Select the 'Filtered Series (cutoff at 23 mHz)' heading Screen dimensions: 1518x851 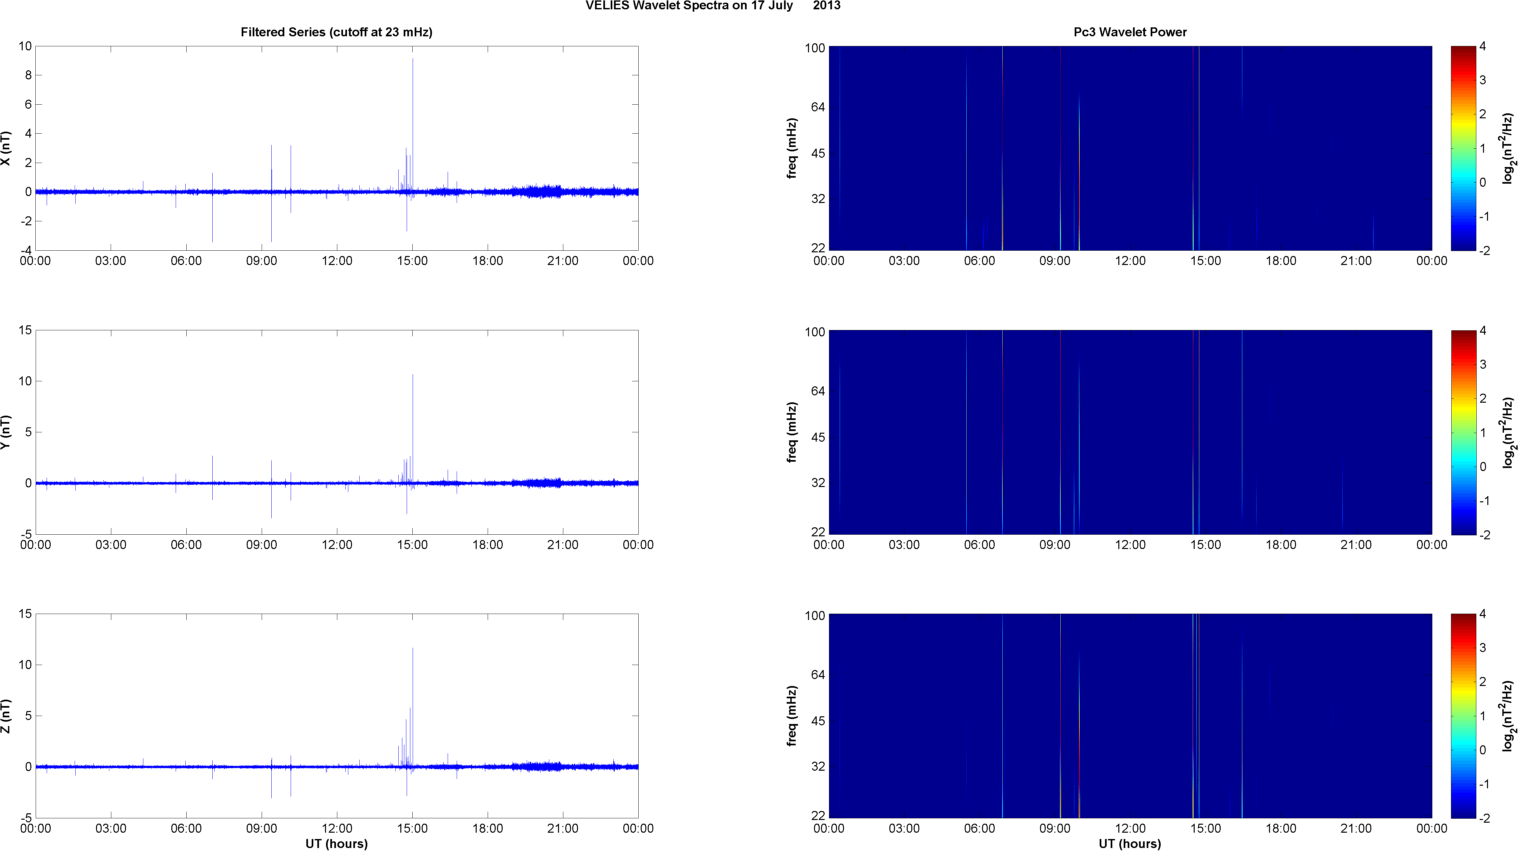click(x=336, y=32)
